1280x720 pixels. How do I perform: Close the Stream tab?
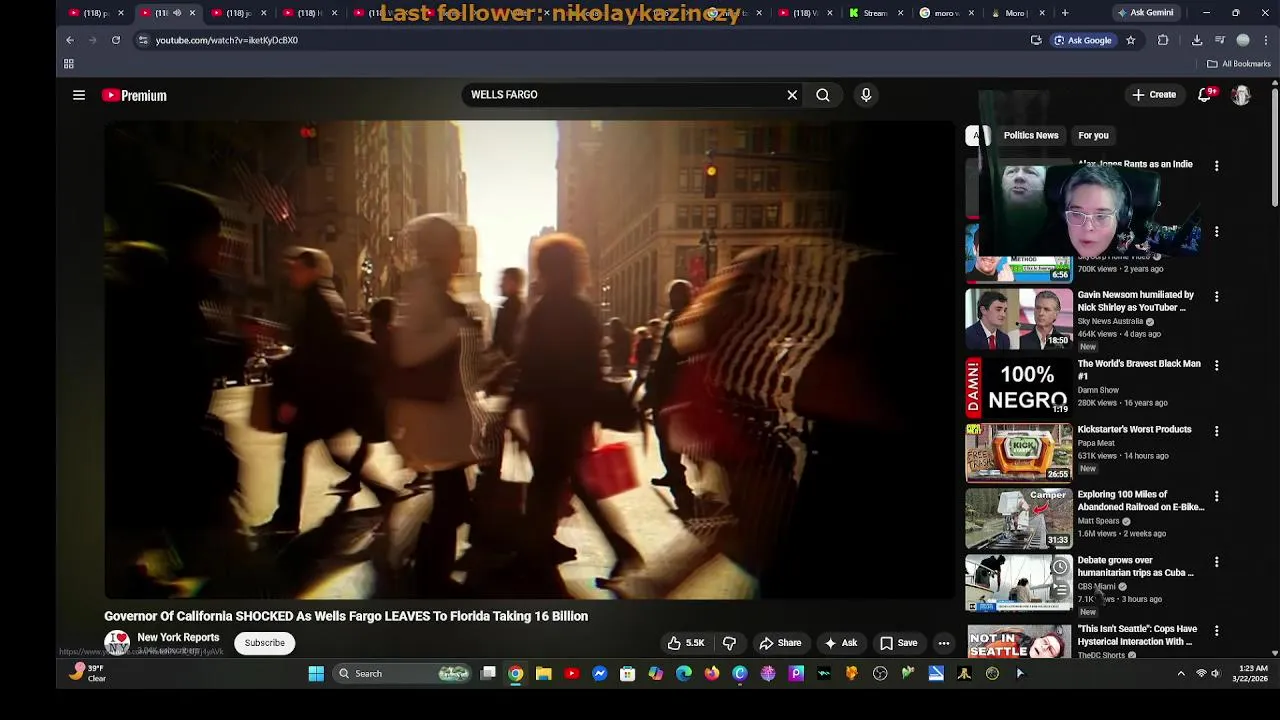[x=901, y=13]
